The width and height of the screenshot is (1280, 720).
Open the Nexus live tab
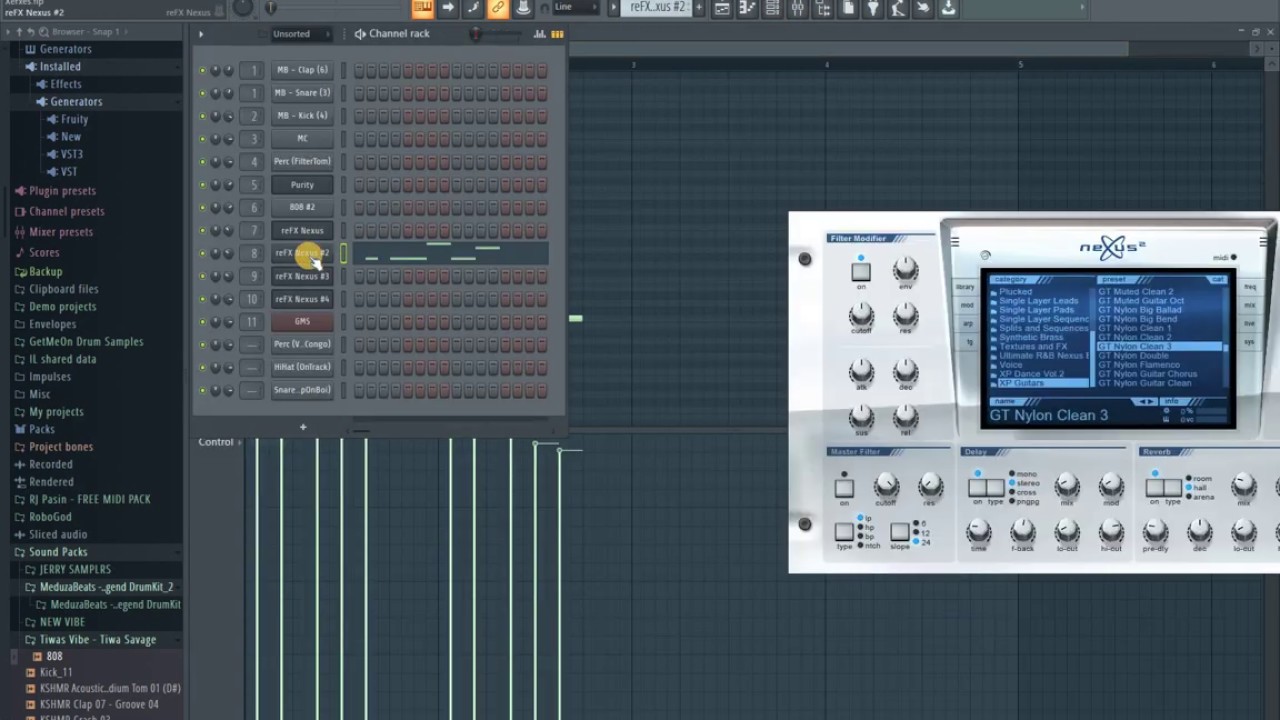point(1249,323)
